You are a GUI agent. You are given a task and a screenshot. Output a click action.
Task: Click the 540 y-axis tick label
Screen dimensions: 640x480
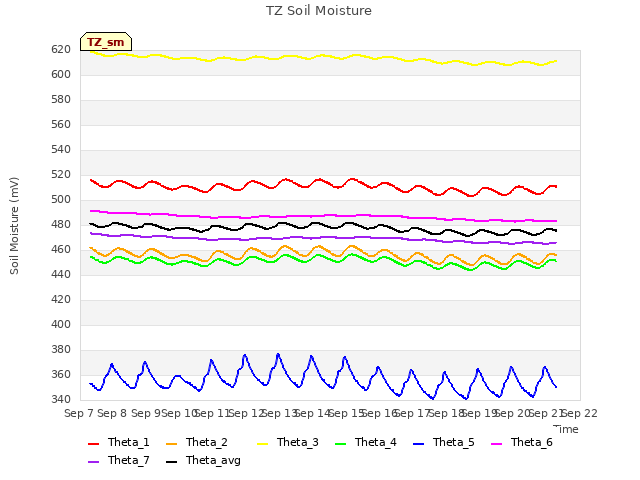pyautogui.click(x=61, y=149)
